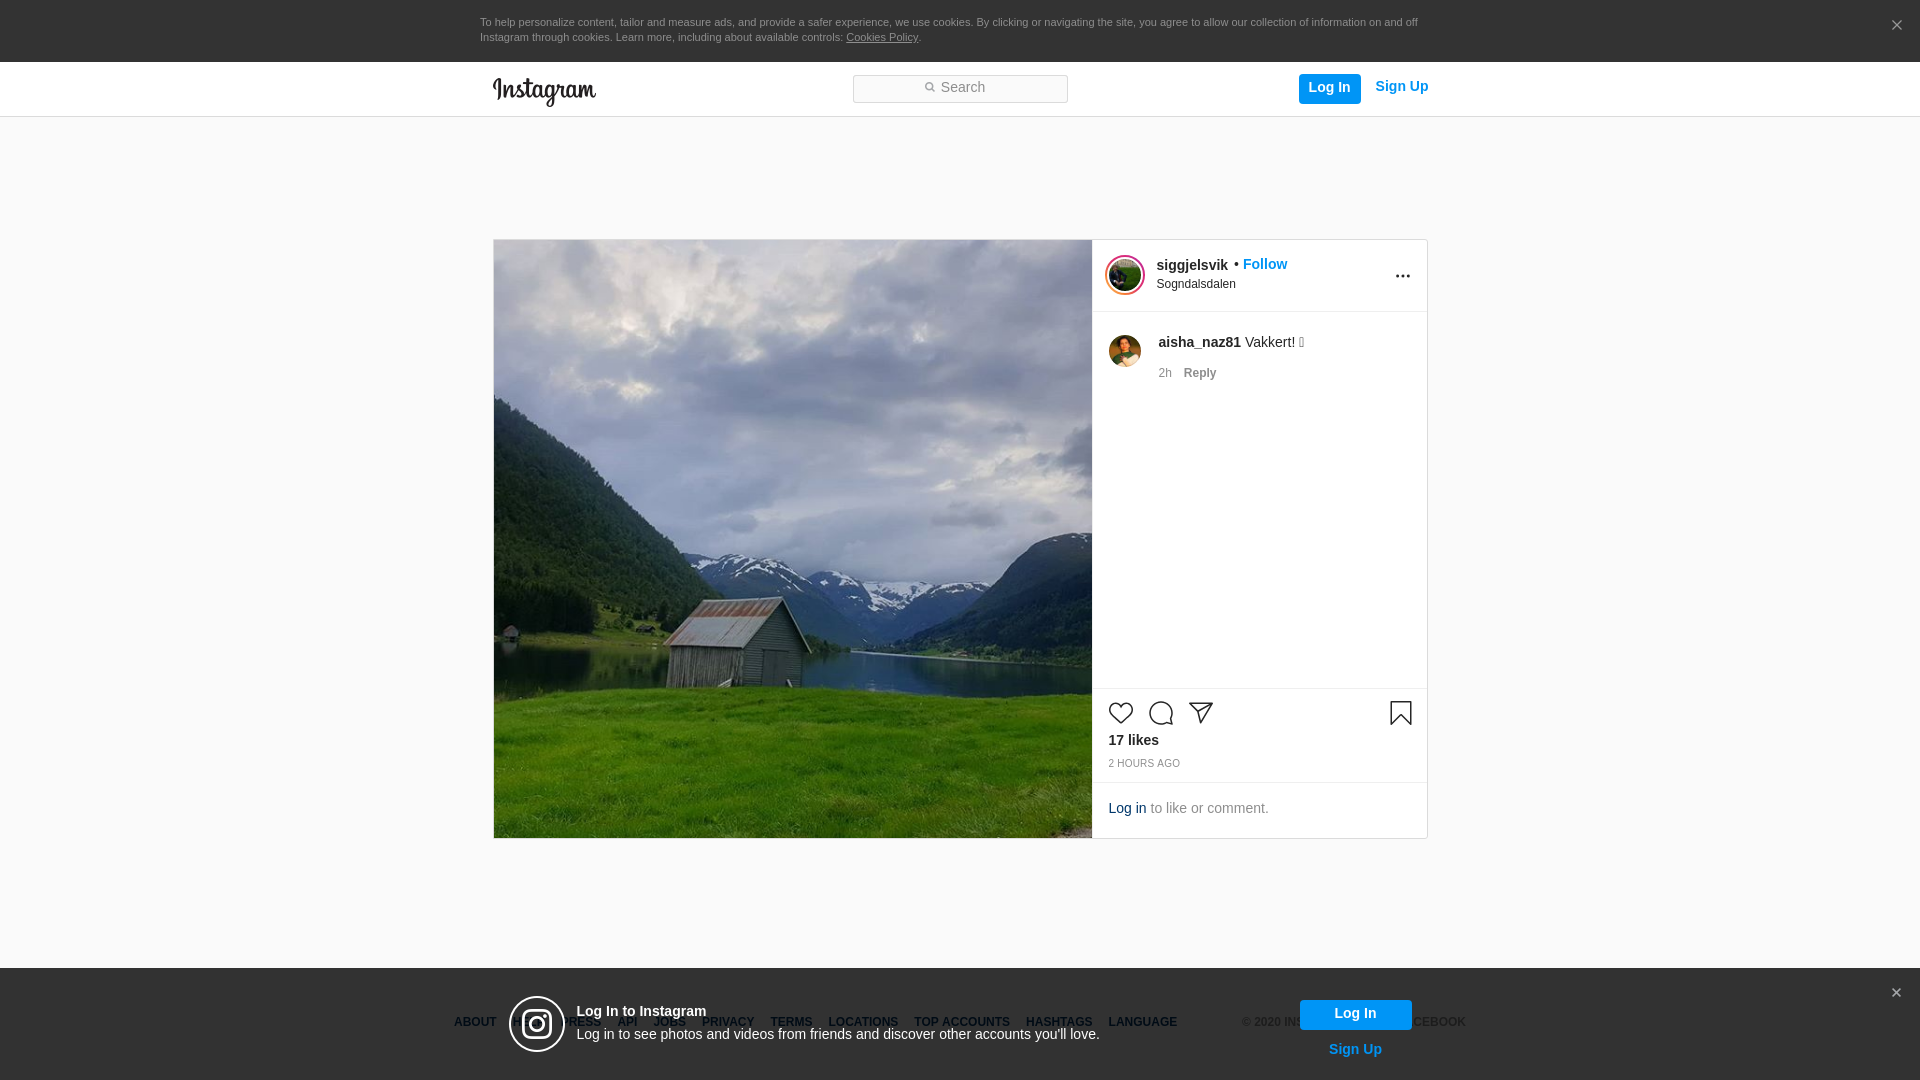Follow the siggjelsvik account
Viewport: 1920px width, 1080px height.
tap(1264, 264)
